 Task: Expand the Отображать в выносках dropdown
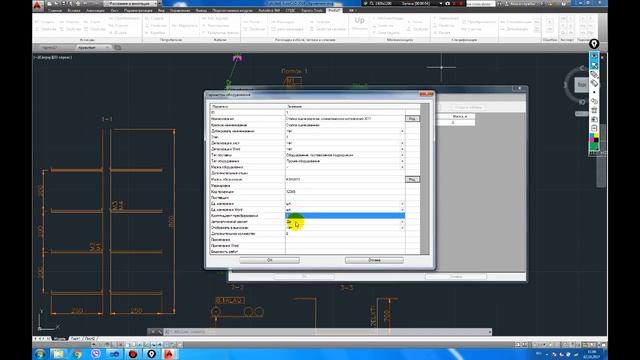click(402, 228)
